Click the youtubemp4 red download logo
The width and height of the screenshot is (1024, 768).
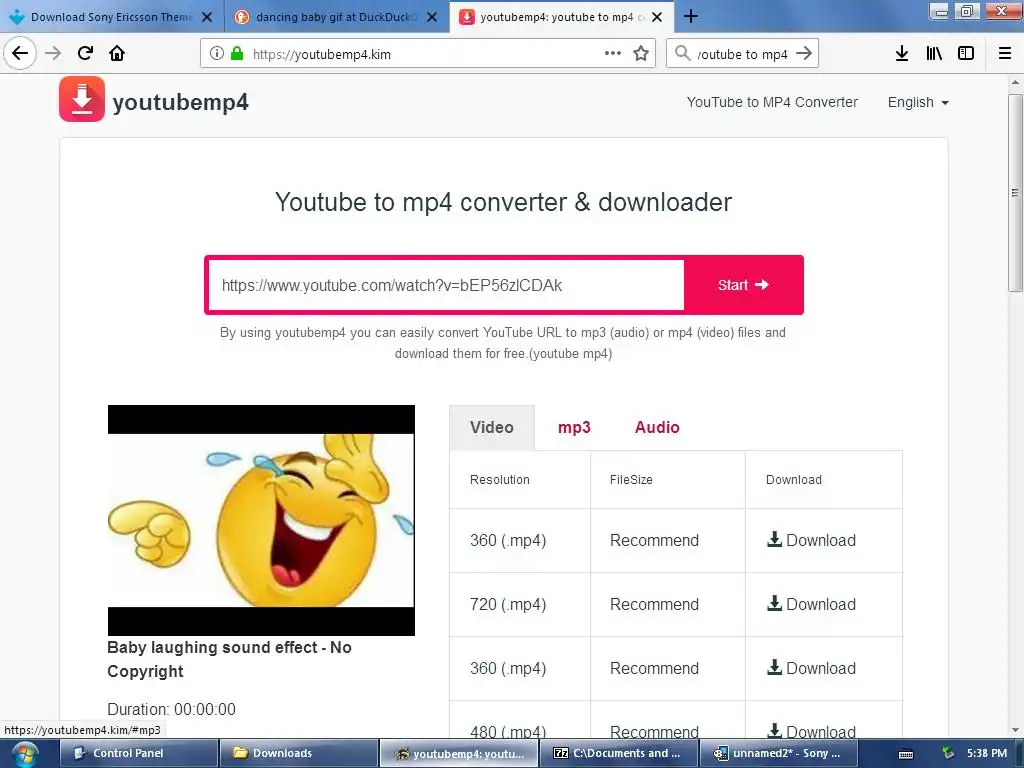[82, 99]
